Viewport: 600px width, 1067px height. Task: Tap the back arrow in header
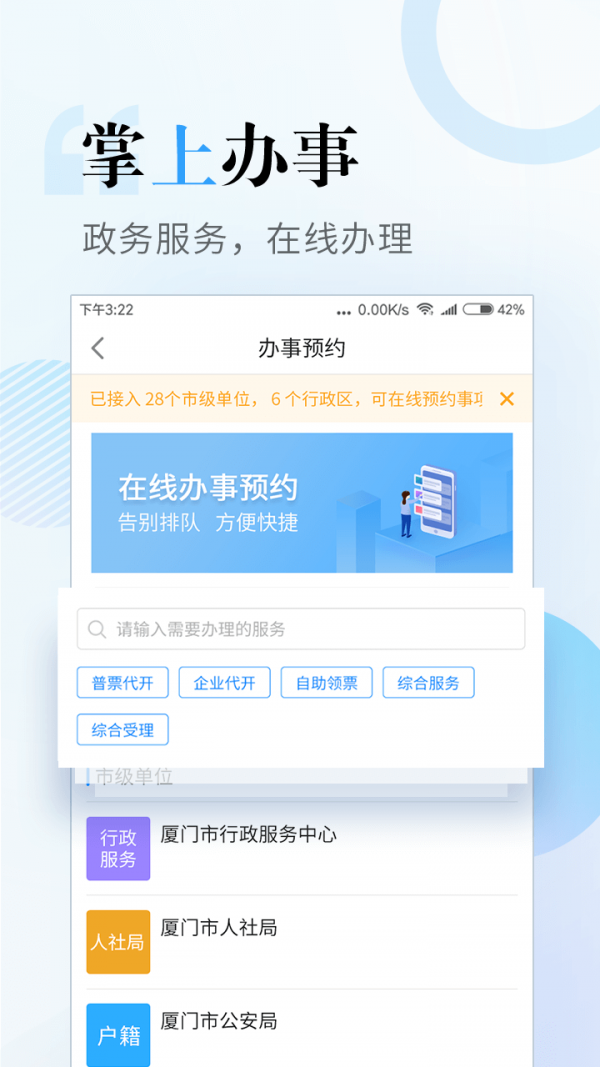coord(98,348)
